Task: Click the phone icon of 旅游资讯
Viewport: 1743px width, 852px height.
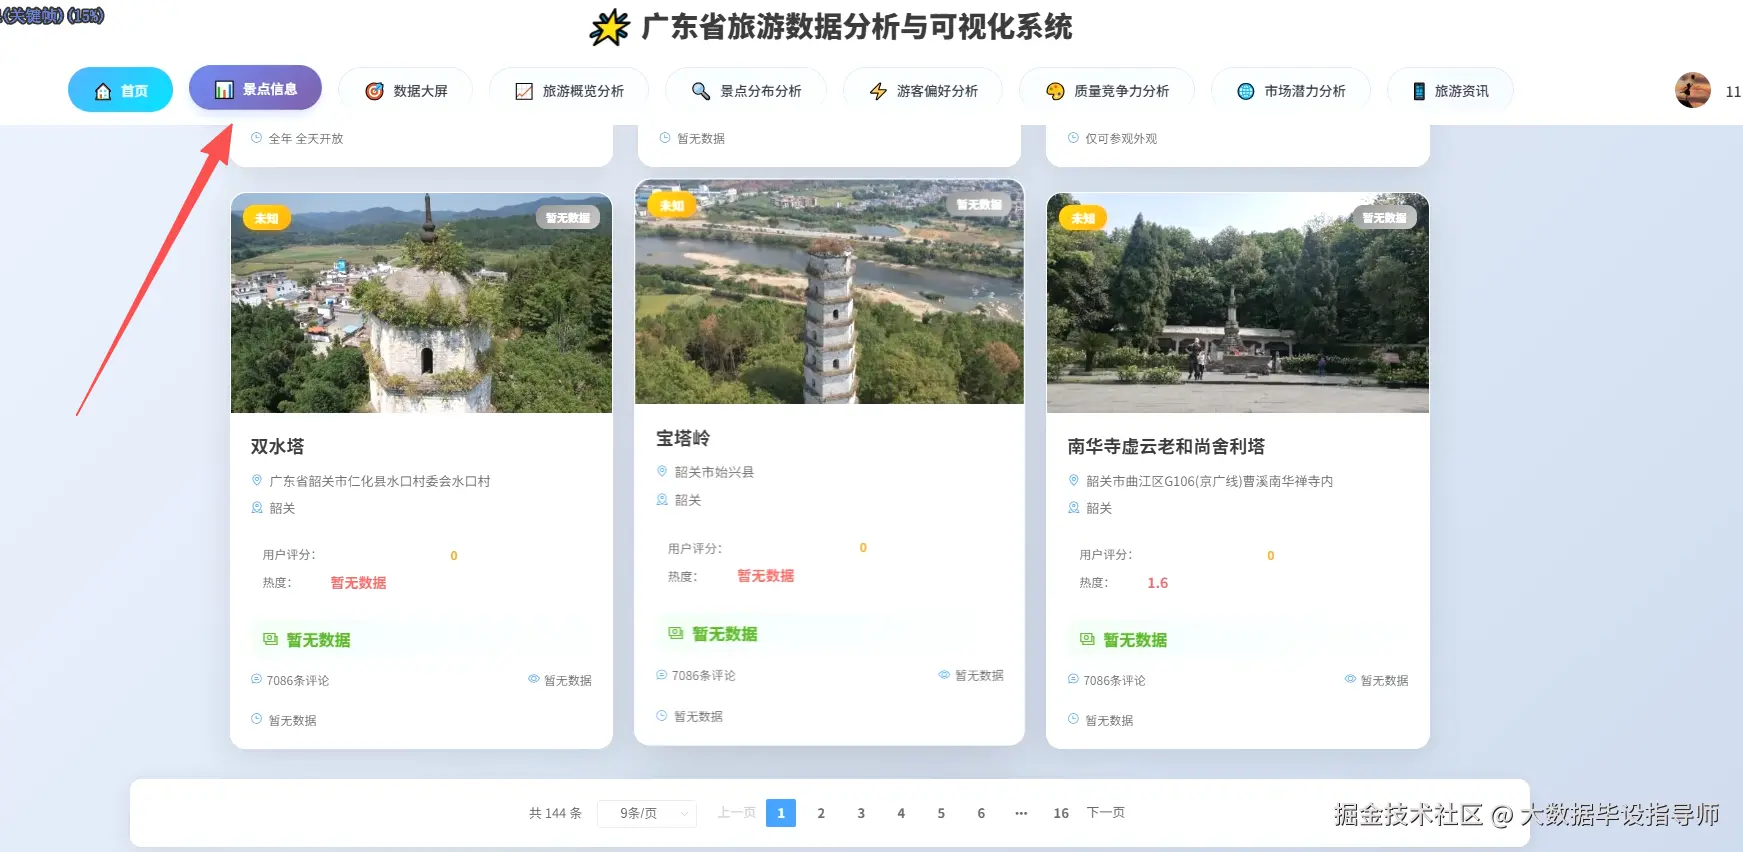Action: point(1419,91)
